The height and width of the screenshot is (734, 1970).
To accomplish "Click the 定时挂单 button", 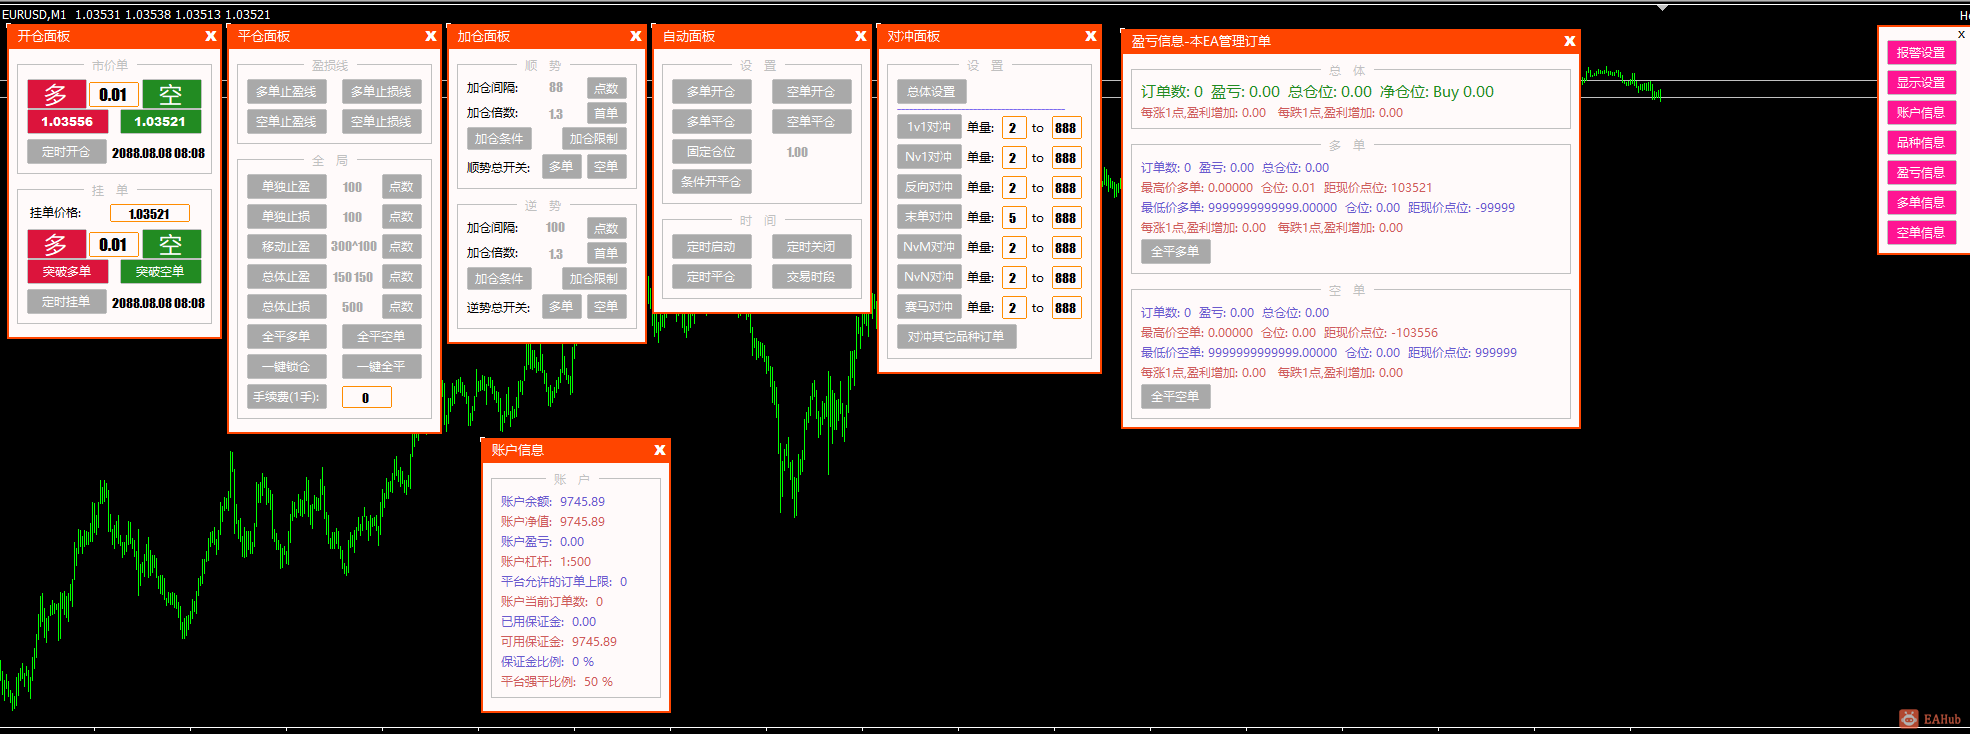I will (x=66, y=301).
